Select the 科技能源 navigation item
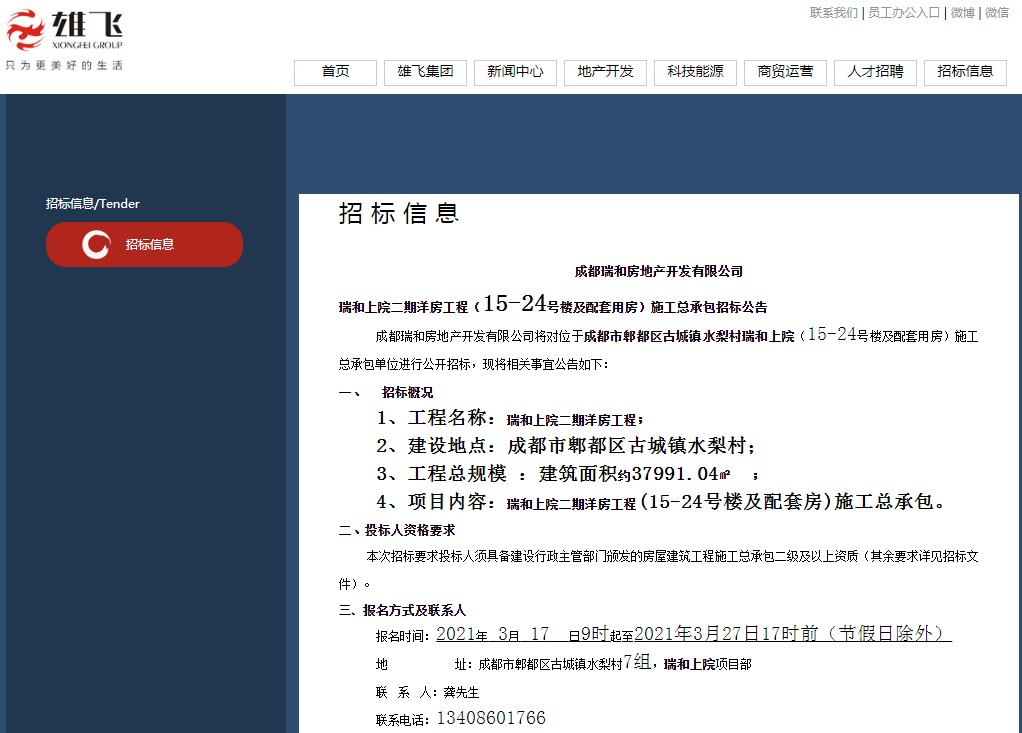The image size is (1022, 733). click(694, 72)
